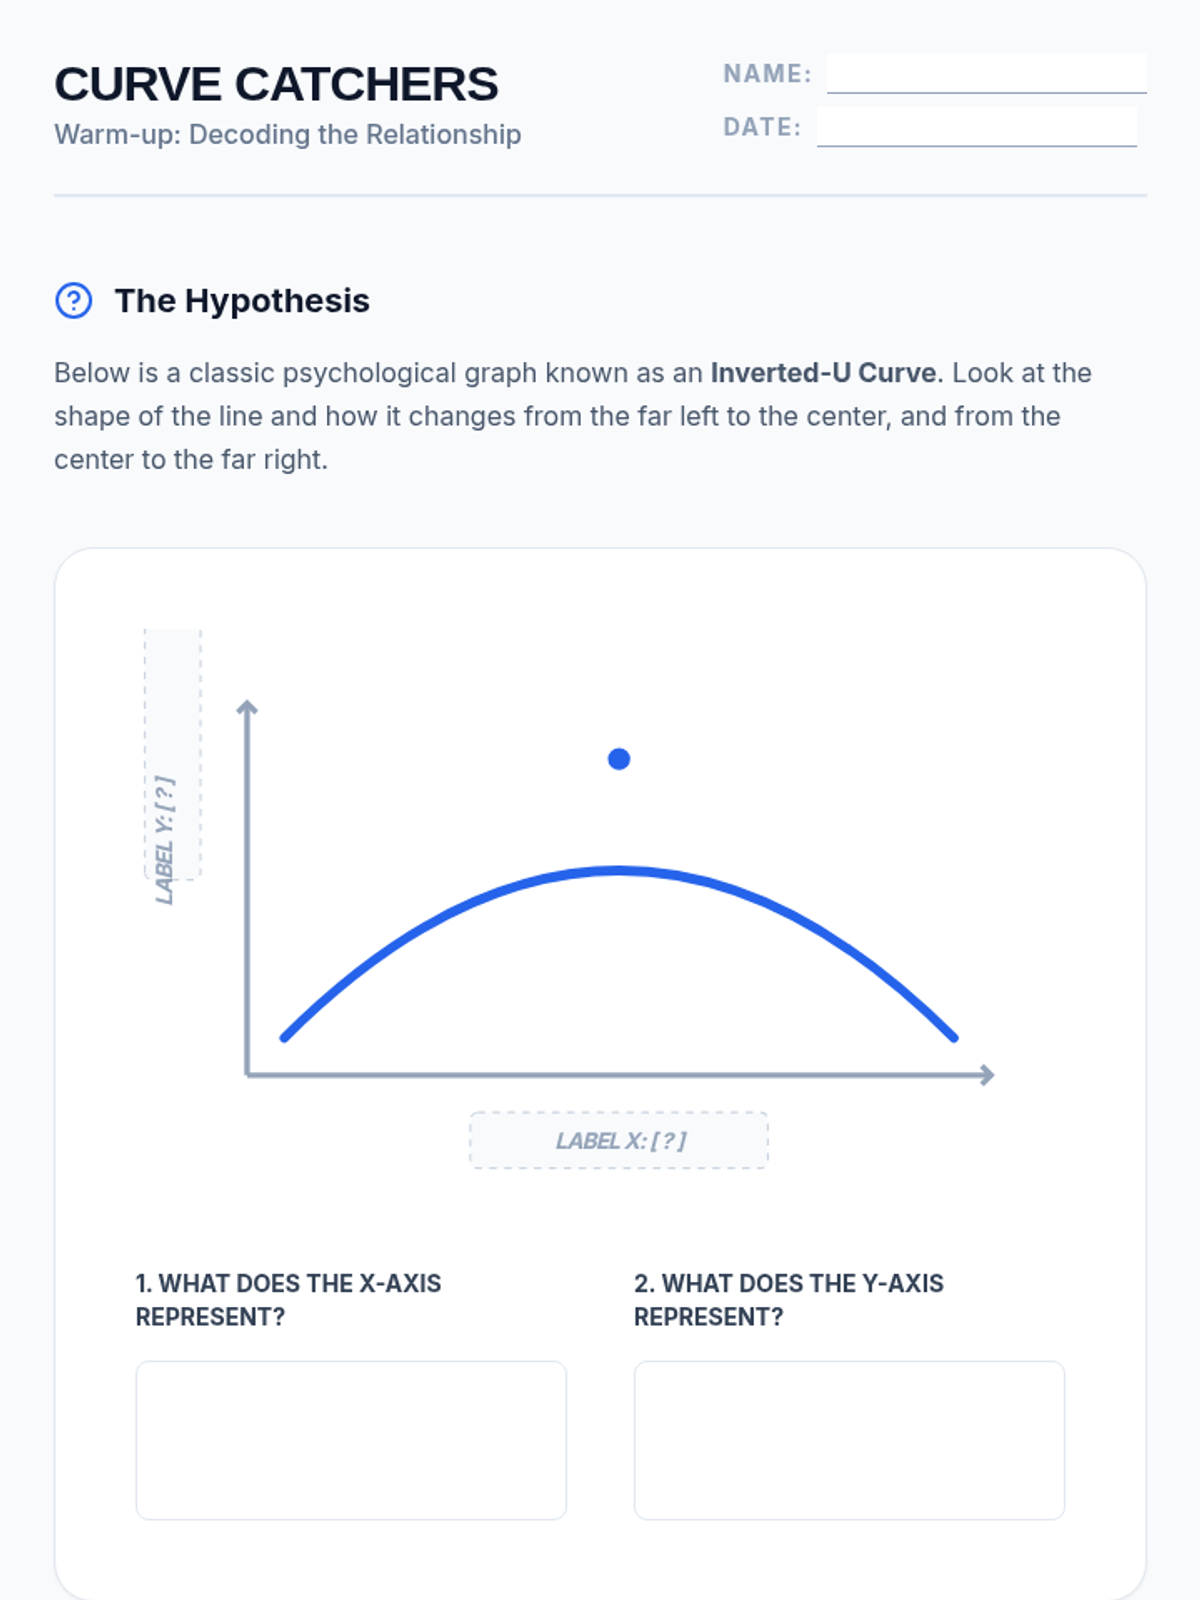The height and width of the screenshot is (1600, 1200).
Task: Click the NAME input line
Action: [986, 74]
